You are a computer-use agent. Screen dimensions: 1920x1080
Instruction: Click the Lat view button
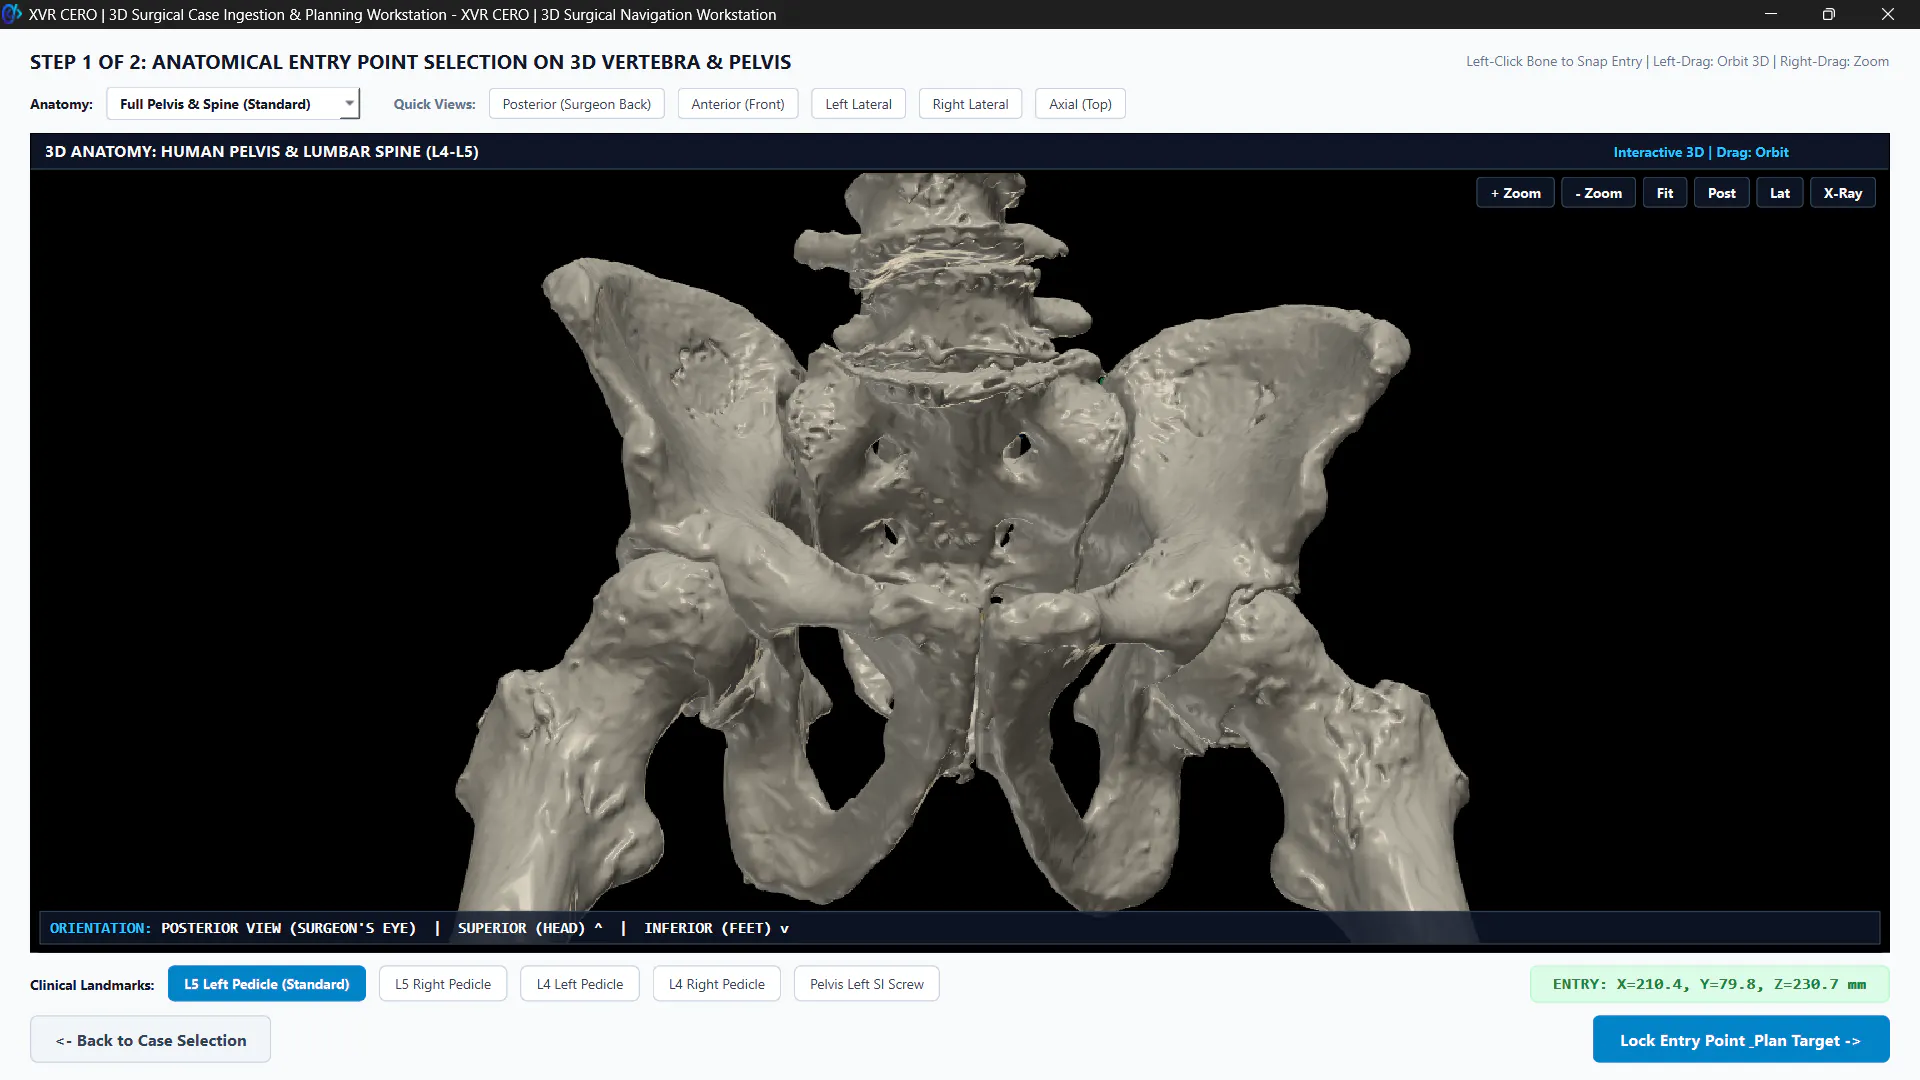(1780, 193)
